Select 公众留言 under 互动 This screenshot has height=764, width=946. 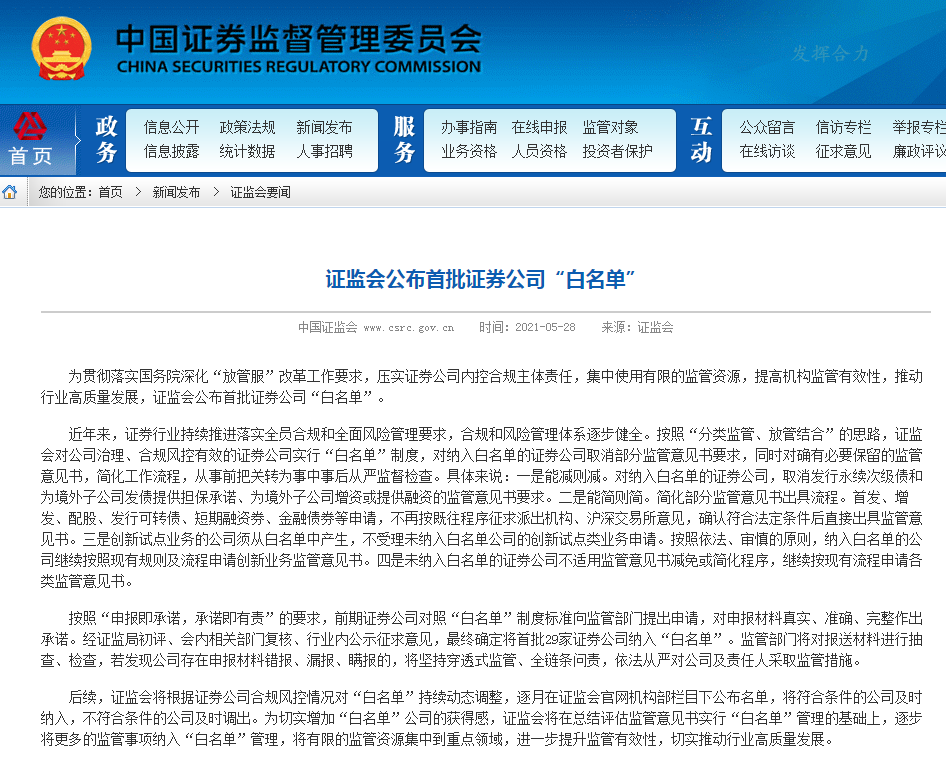[768, 128]
